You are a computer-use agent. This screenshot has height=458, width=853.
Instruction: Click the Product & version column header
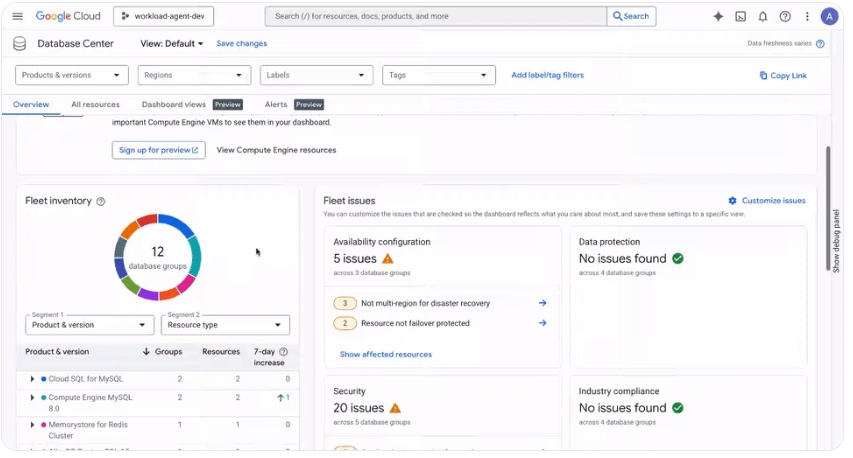pos(57,351)
